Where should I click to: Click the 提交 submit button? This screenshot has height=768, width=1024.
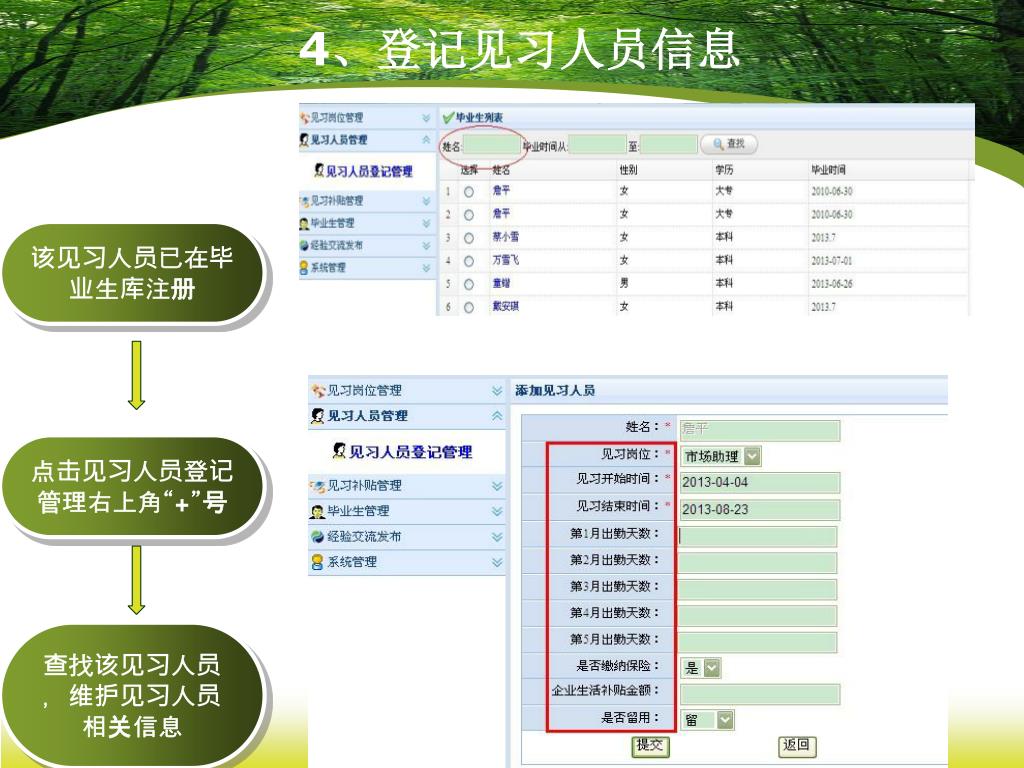pyautogui.click(x=650, y=746)
